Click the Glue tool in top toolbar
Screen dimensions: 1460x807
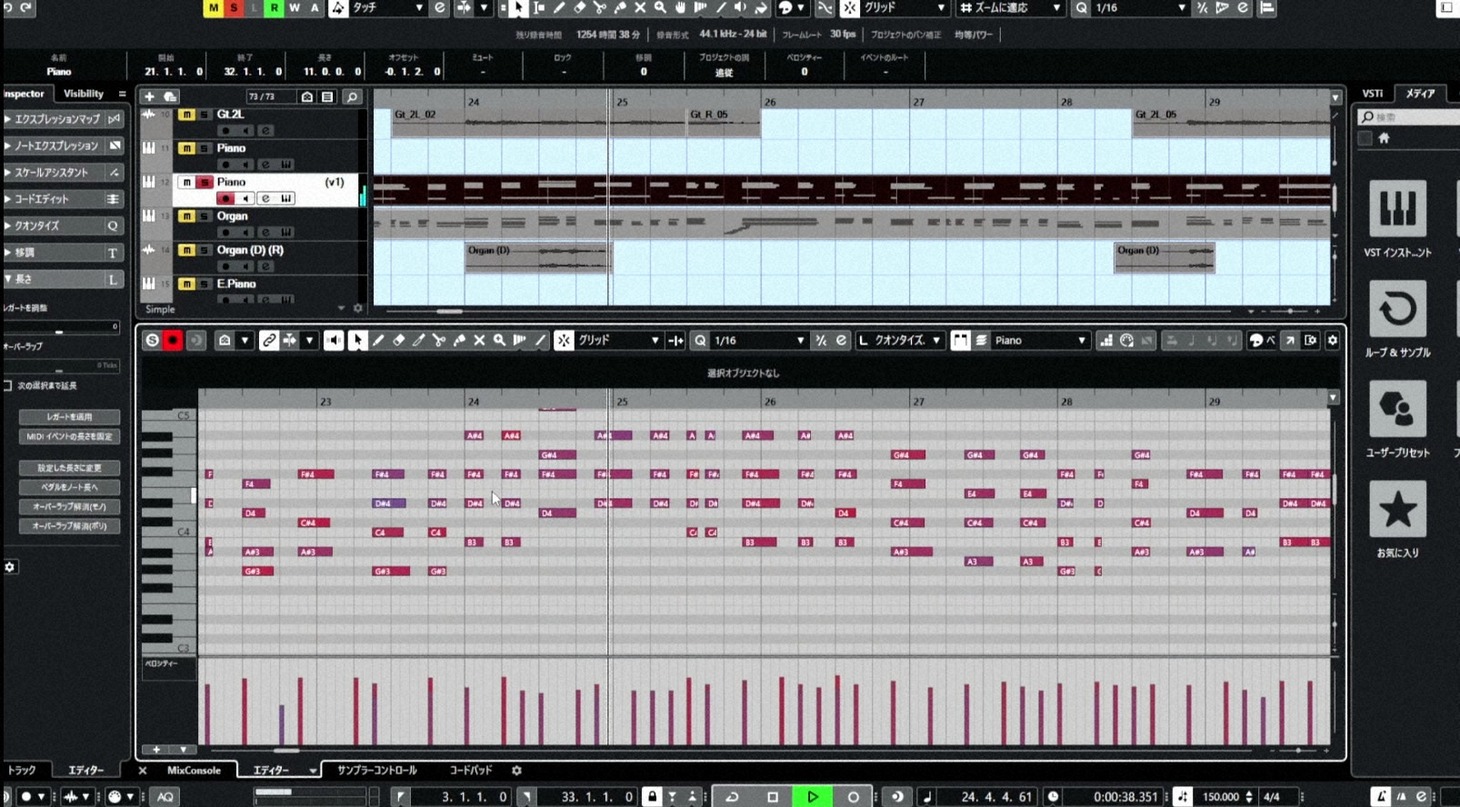pos(620,8)
